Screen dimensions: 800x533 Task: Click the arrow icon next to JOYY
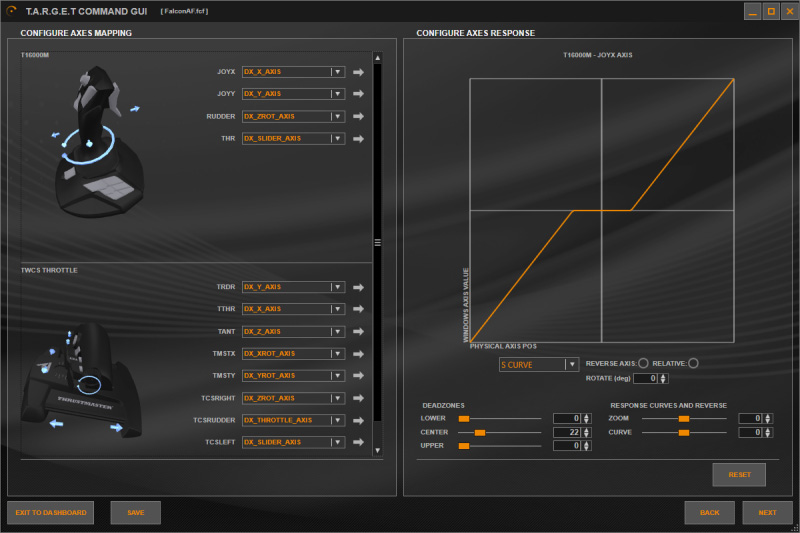click(x=358, y=94)
